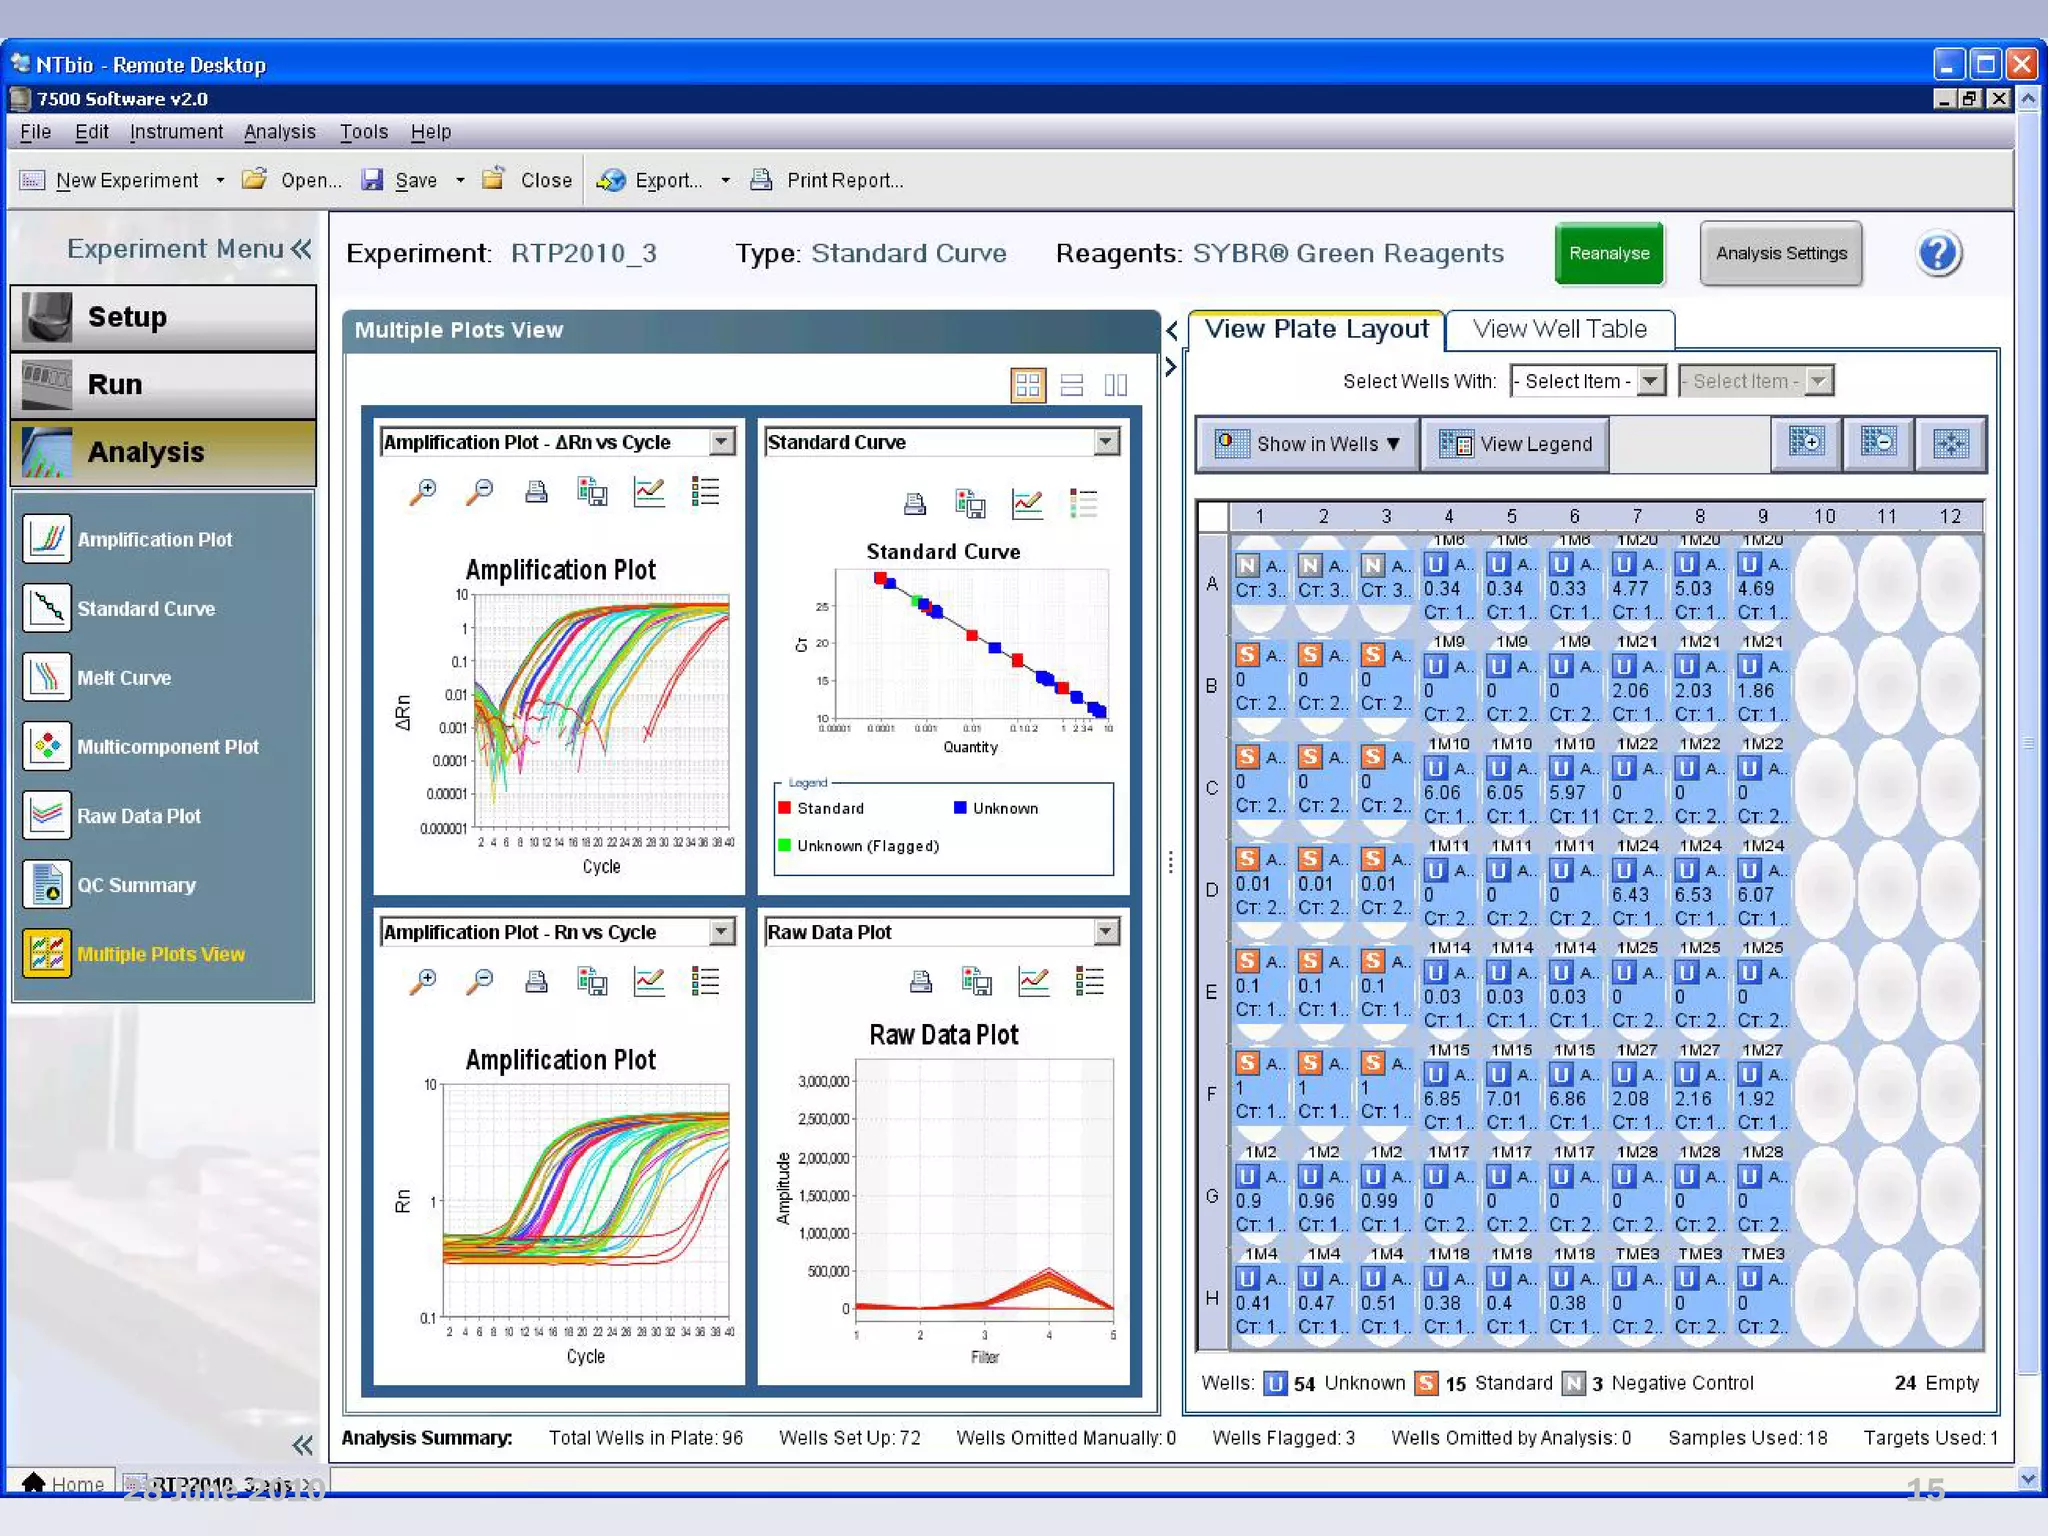Open the File menu

[x=35, y=131]
